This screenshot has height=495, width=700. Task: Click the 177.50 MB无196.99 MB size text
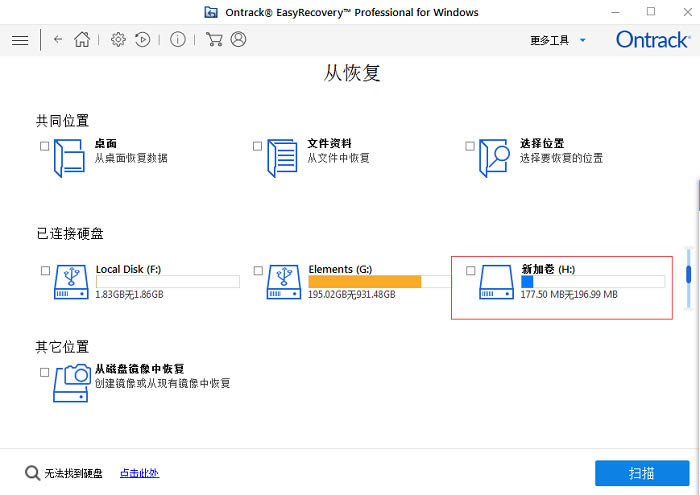569,295
